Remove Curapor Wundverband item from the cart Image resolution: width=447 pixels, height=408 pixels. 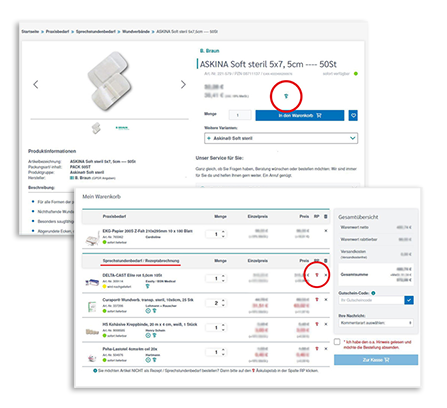(x=326, y=299)
